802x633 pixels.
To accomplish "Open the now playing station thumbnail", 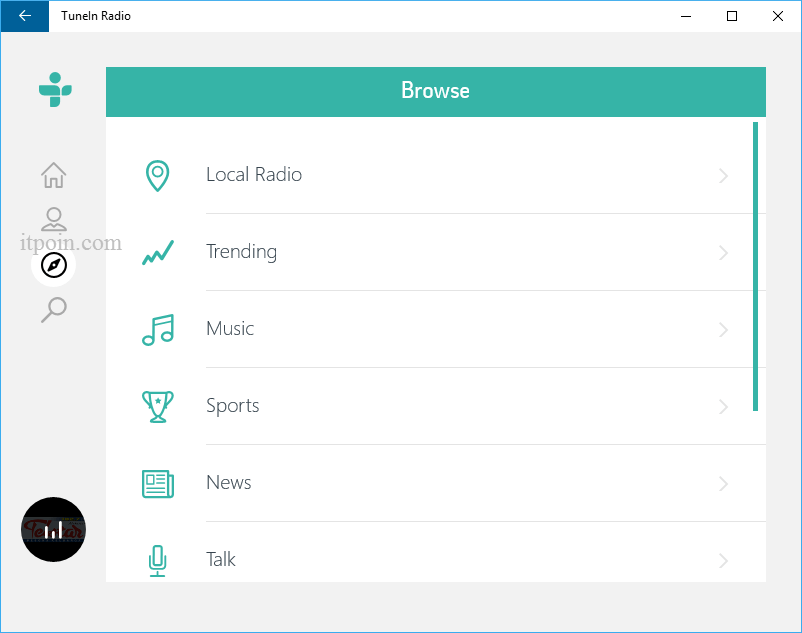I will pos(54,529).
